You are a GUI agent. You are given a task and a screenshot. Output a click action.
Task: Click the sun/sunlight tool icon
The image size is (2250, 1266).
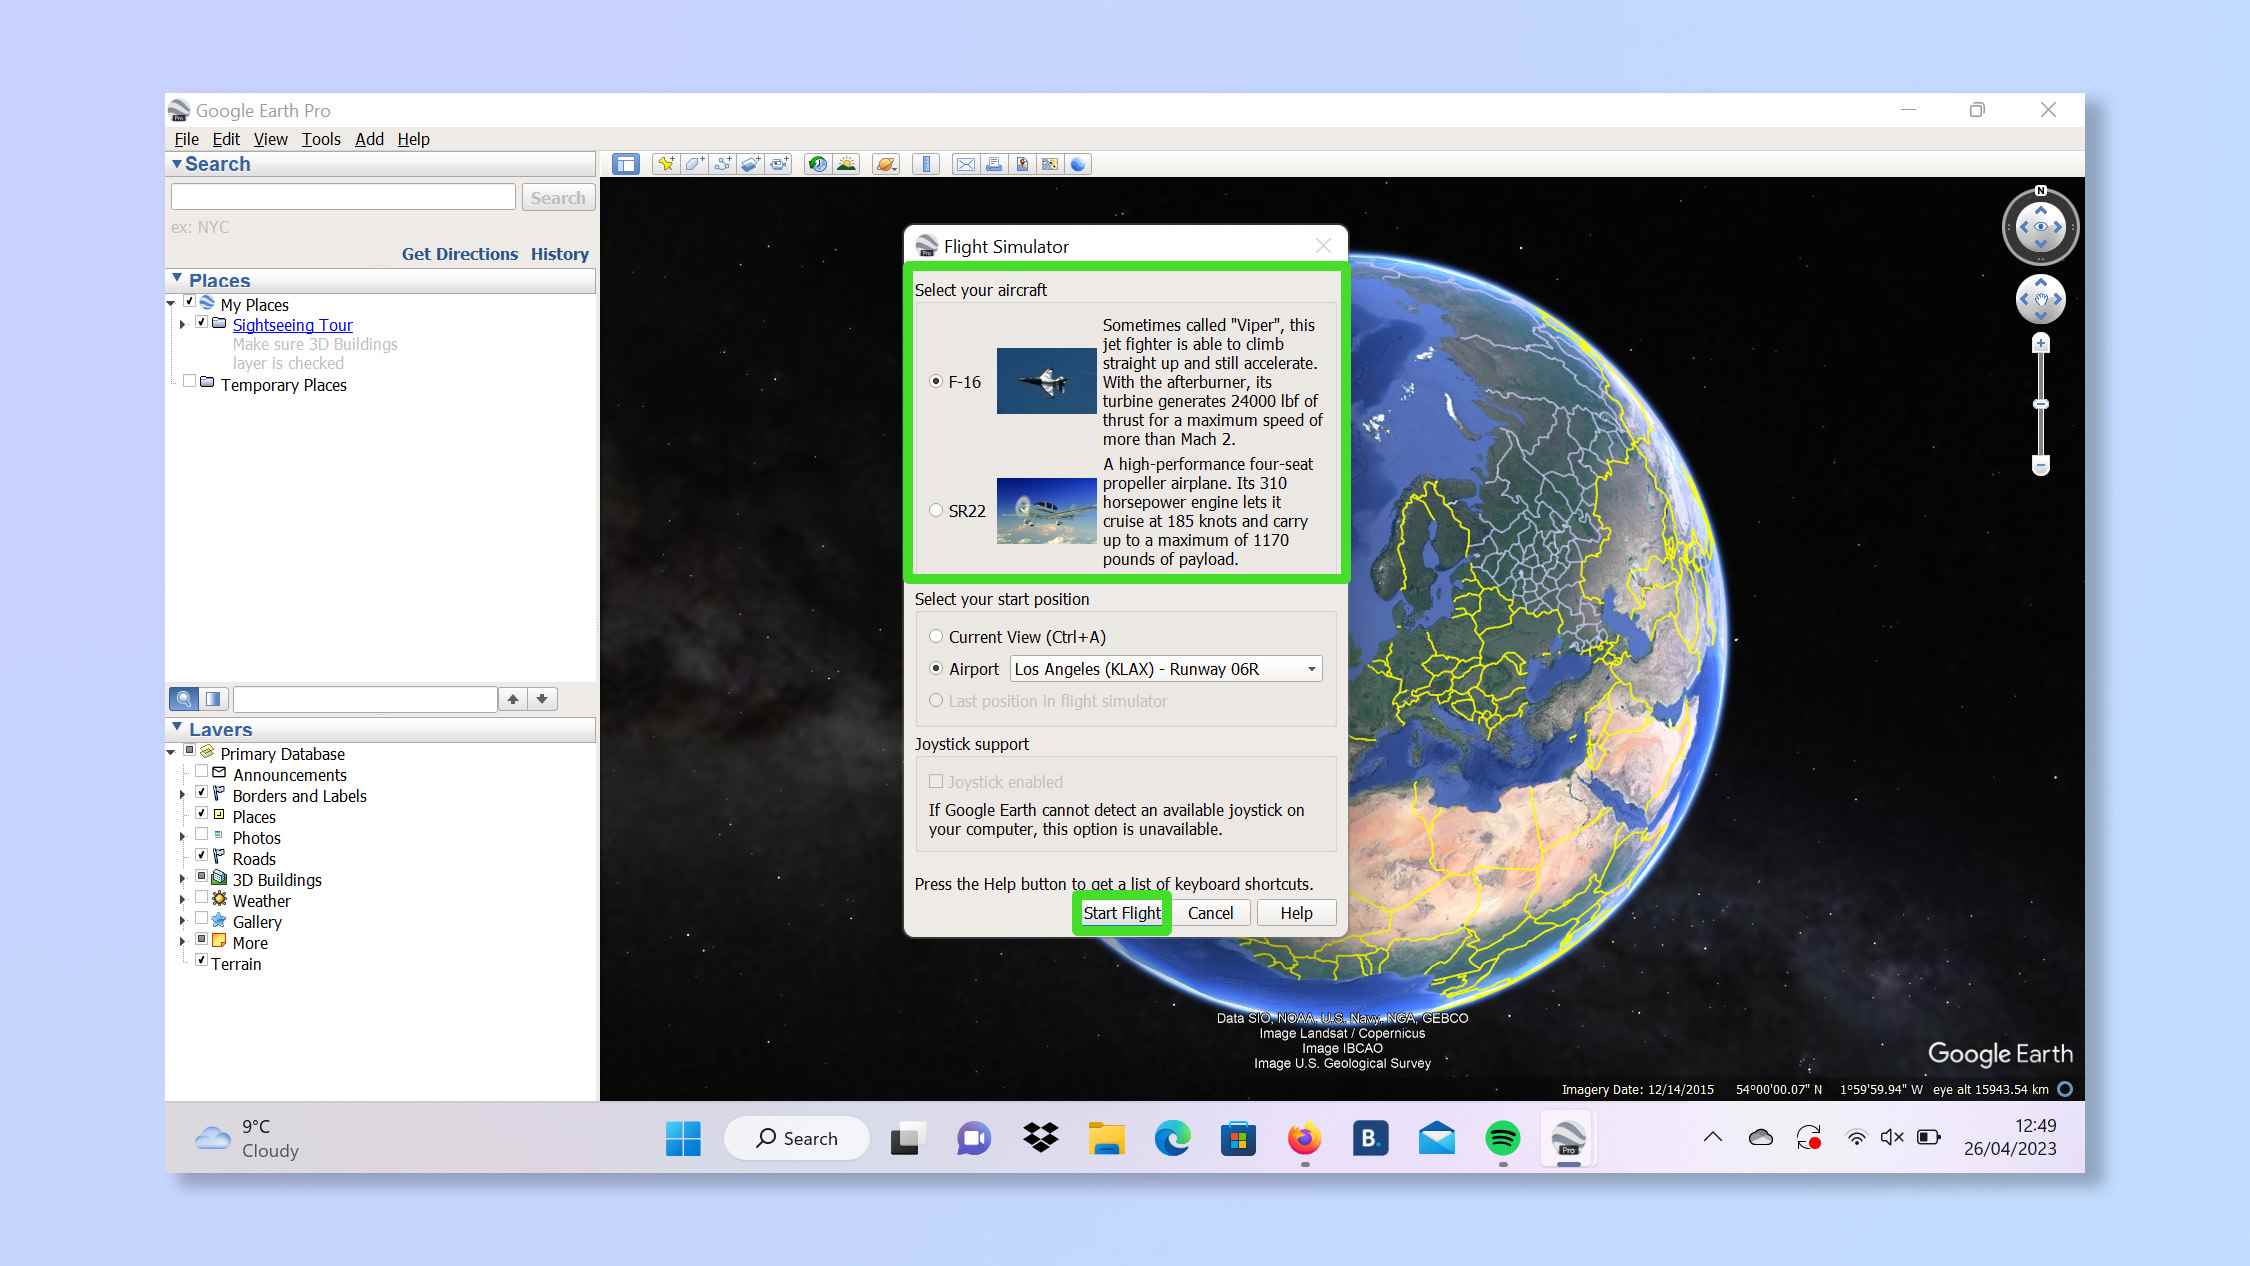click(x=850, y=164)
